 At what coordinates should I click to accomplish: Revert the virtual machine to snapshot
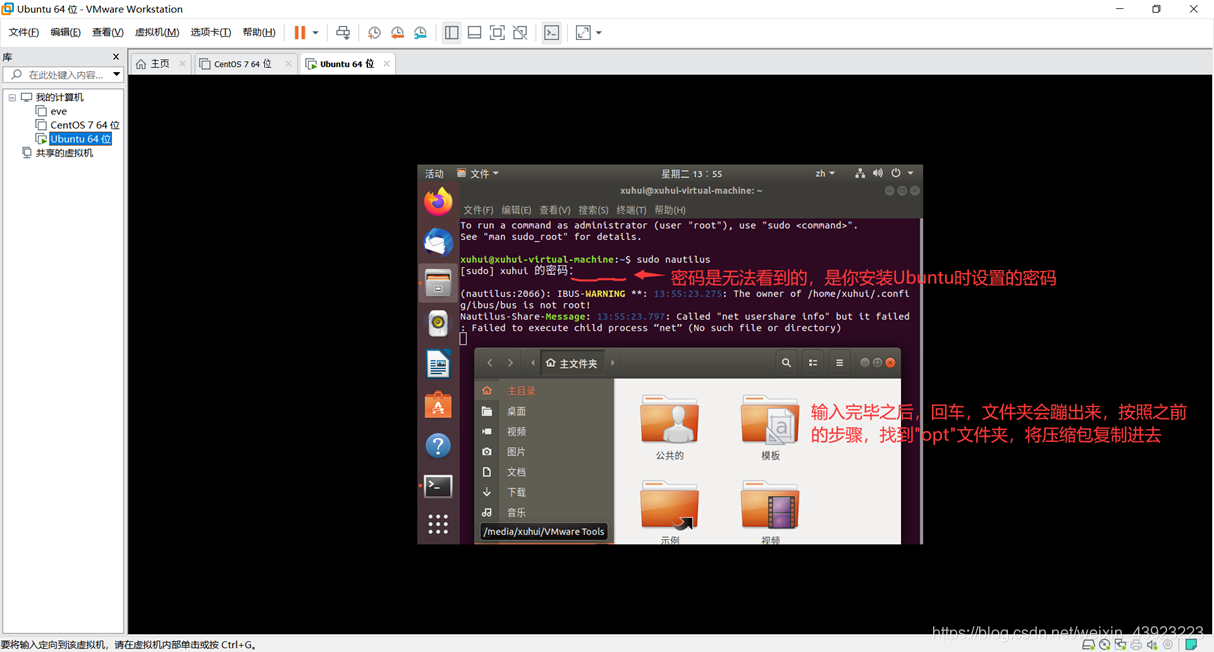(x=397, y=33)
